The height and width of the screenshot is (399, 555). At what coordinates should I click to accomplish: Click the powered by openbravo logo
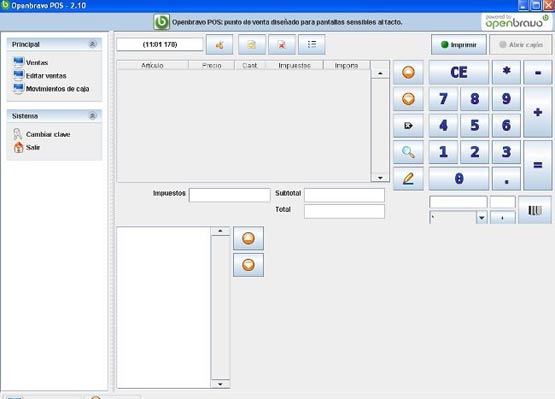[516, 22]
